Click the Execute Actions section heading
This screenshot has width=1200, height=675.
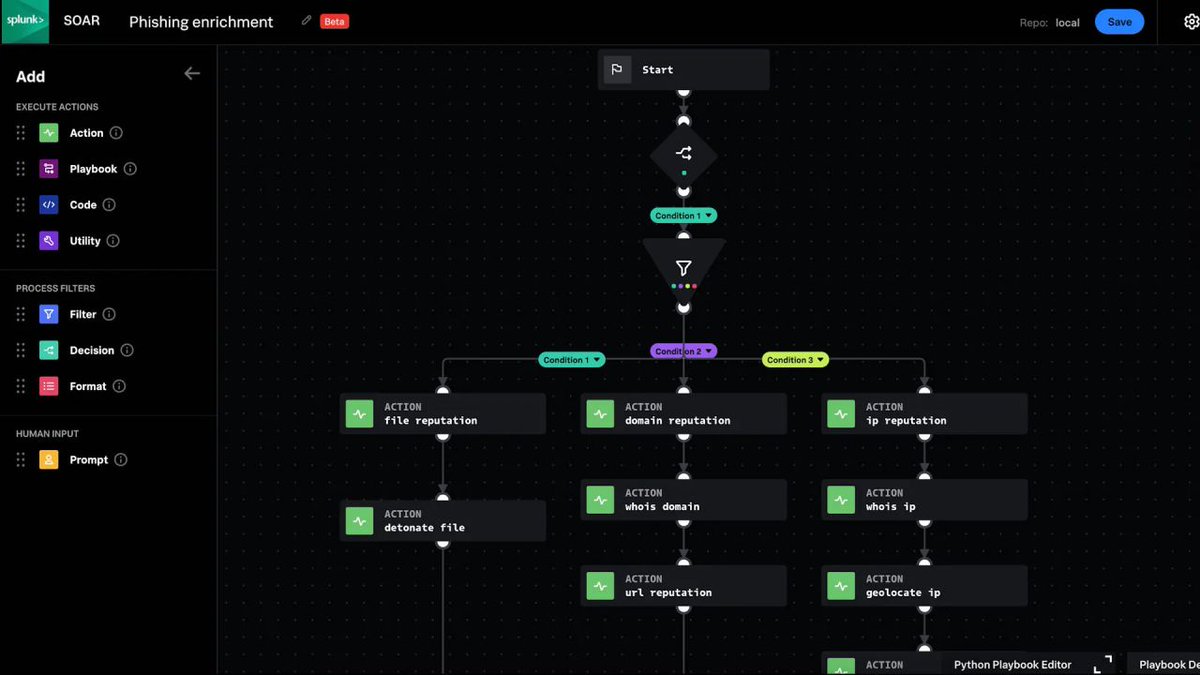click(57, 107)
